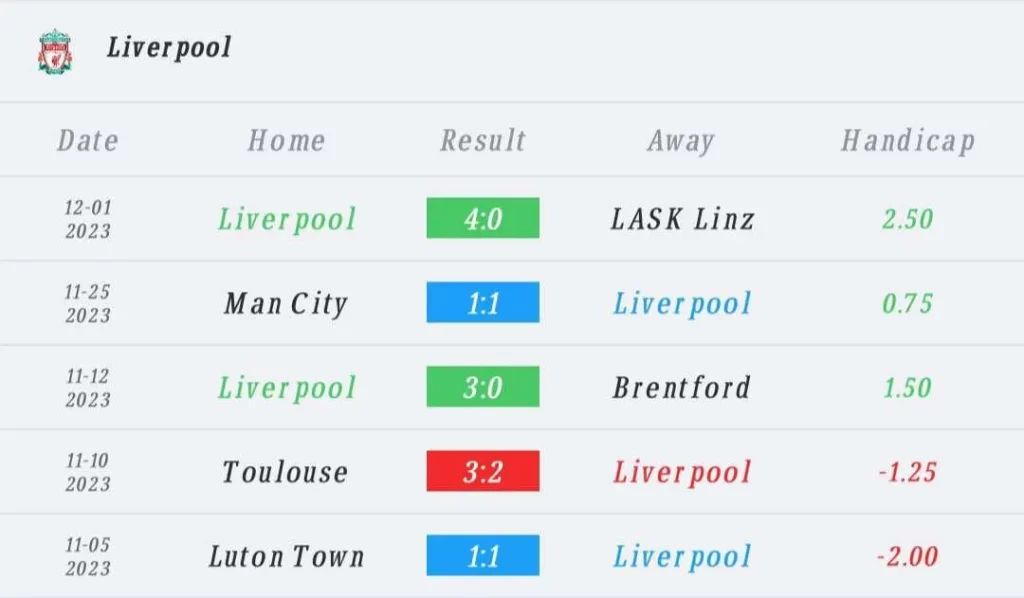
Task: Click the -2.00 handicap value
Action: tap(908, 556)
